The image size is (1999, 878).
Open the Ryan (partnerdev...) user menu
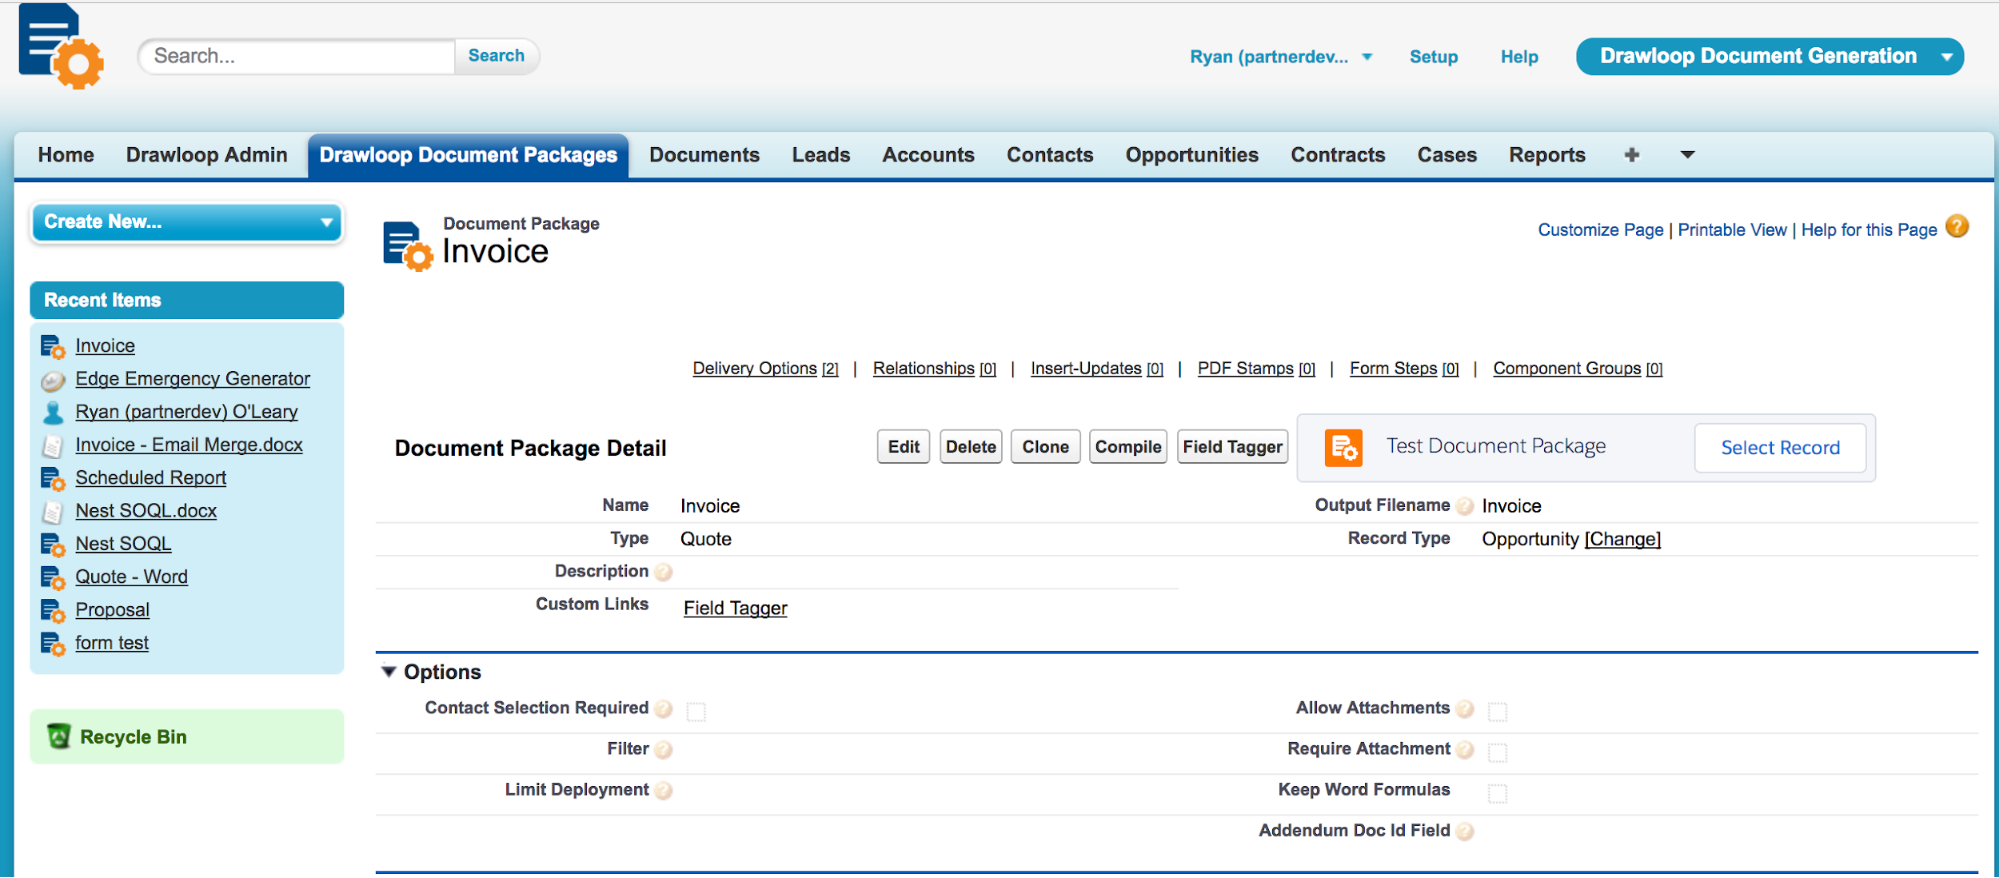1280,57
